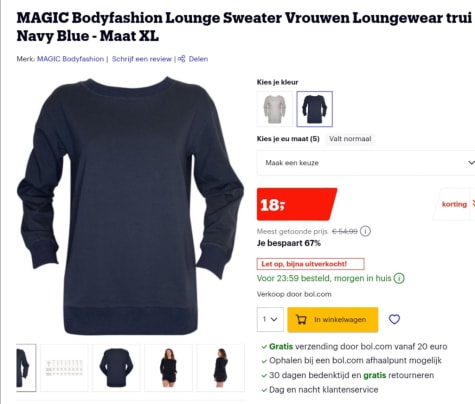Click the Delen share link
The image size is (475, 404).
(198, 59)
